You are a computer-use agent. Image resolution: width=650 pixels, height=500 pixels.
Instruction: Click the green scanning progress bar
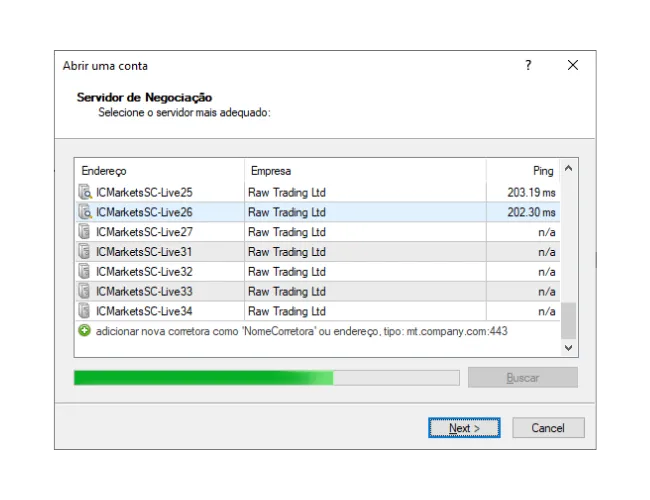click(x=266, y=378)
